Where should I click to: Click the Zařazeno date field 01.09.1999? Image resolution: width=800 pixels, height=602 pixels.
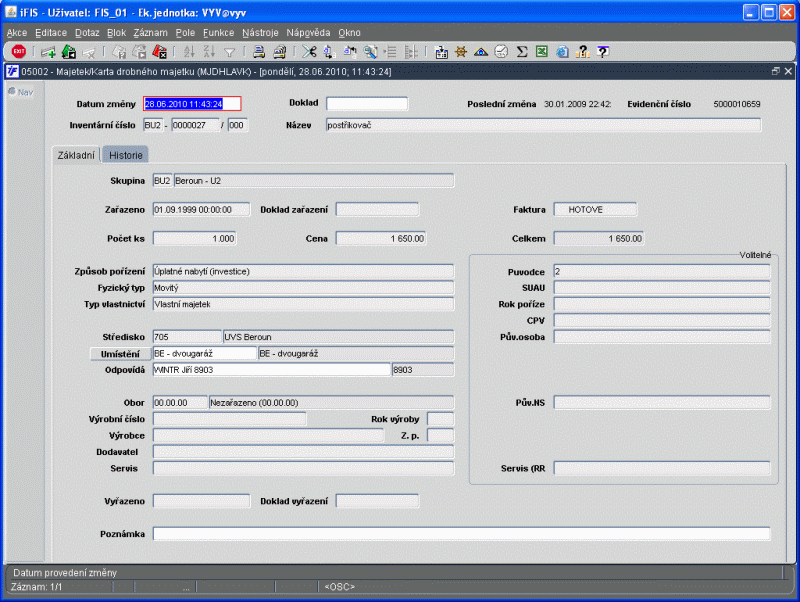(202, 210)
